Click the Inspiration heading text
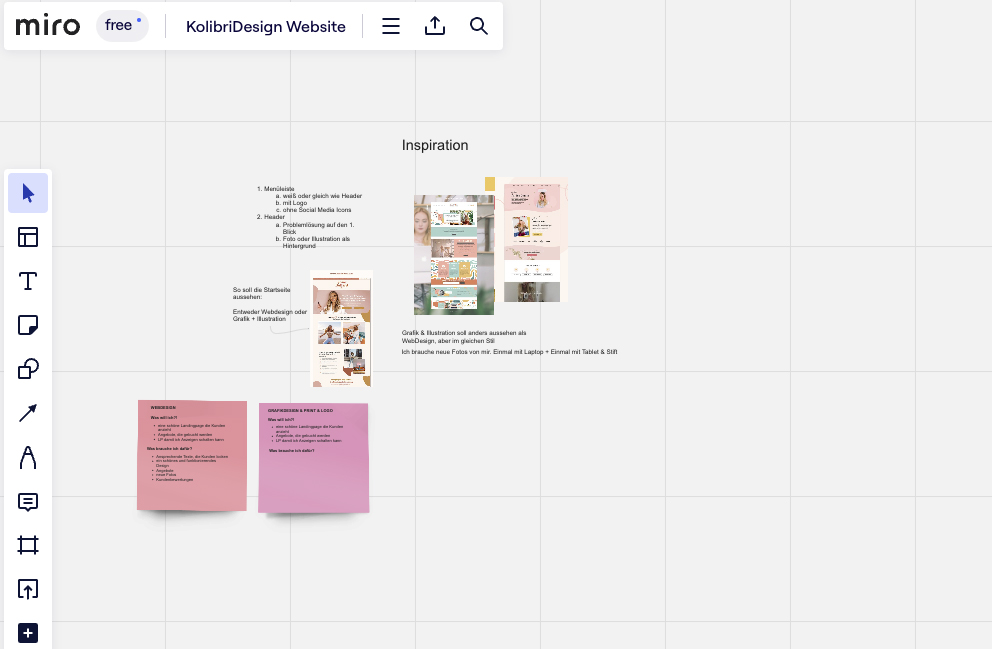 pos(435,145)
